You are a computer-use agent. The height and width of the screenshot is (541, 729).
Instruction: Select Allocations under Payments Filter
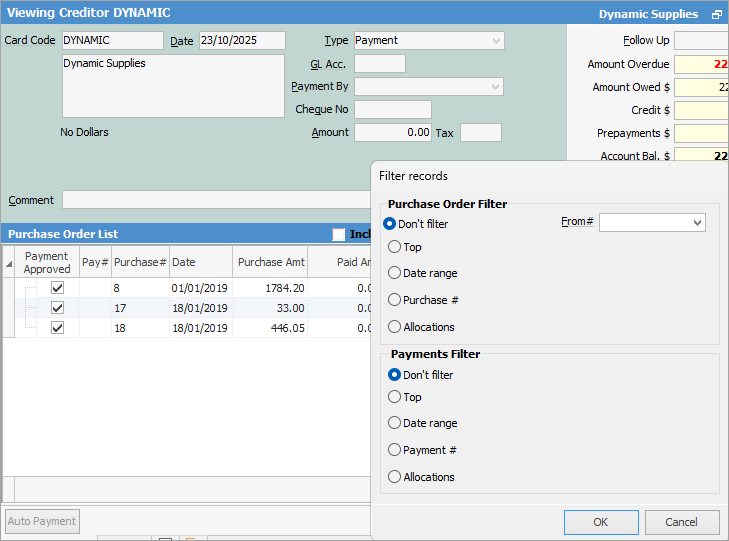395,477
